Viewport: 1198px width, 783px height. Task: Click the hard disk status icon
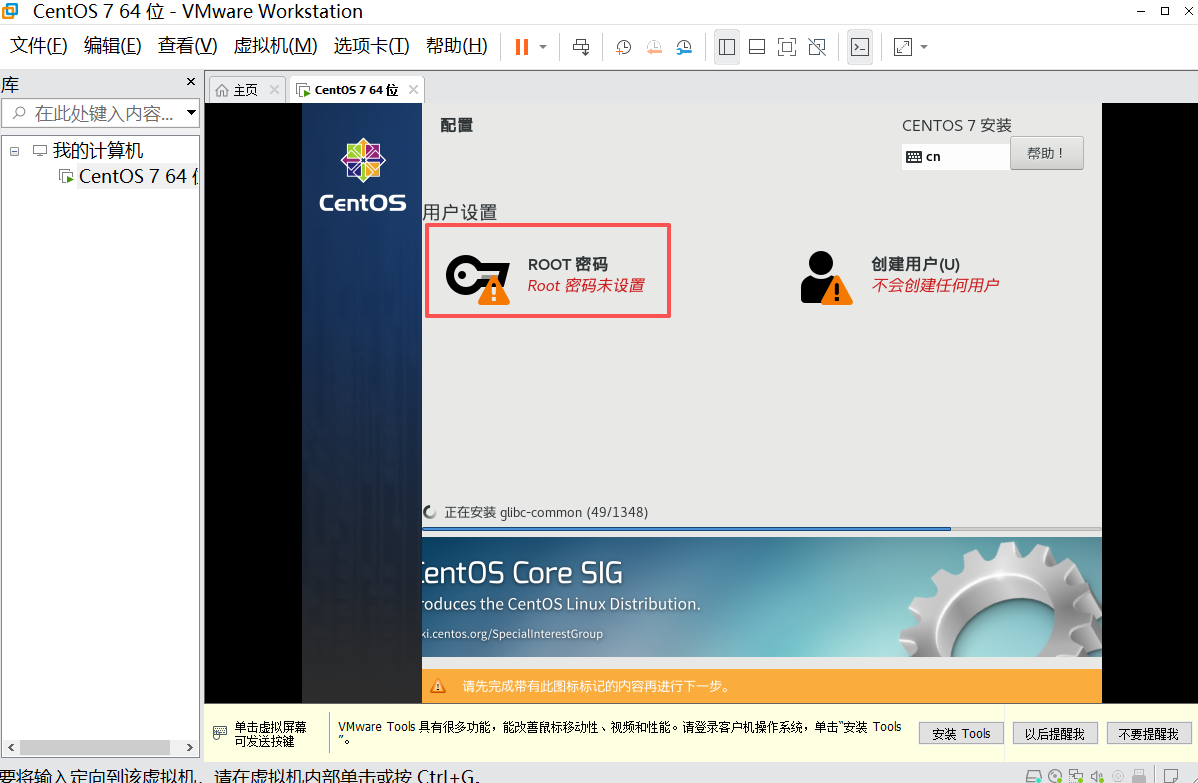click(1033, 776)
